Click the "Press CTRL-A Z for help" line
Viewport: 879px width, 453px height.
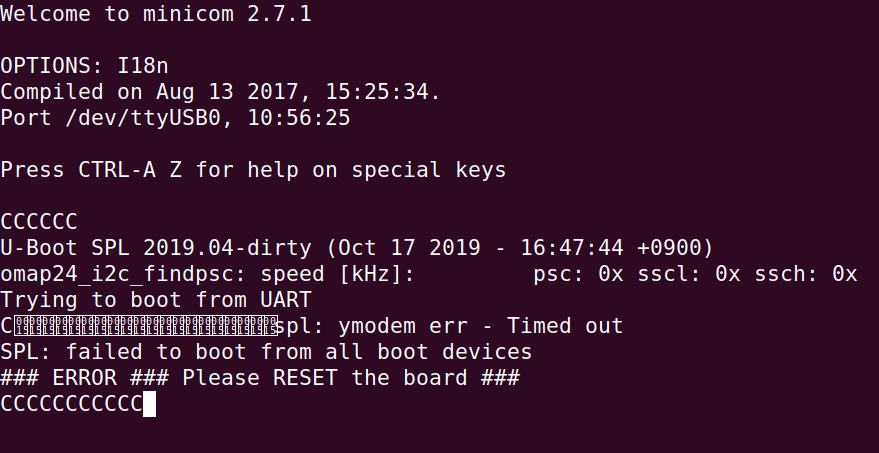[x=253, y=170]
